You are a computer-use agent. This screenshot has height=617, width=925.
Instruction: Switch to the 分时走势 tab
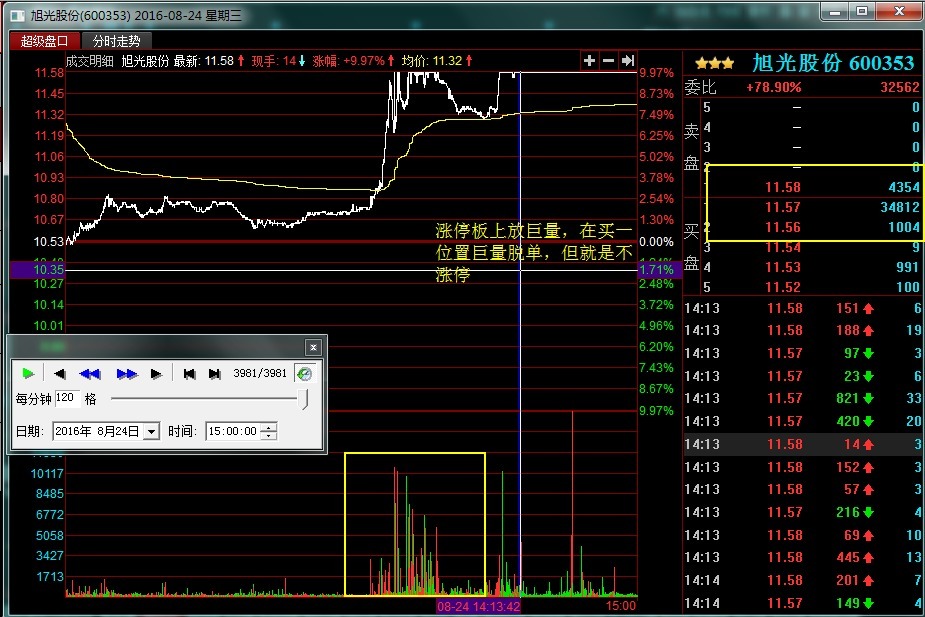117,41
